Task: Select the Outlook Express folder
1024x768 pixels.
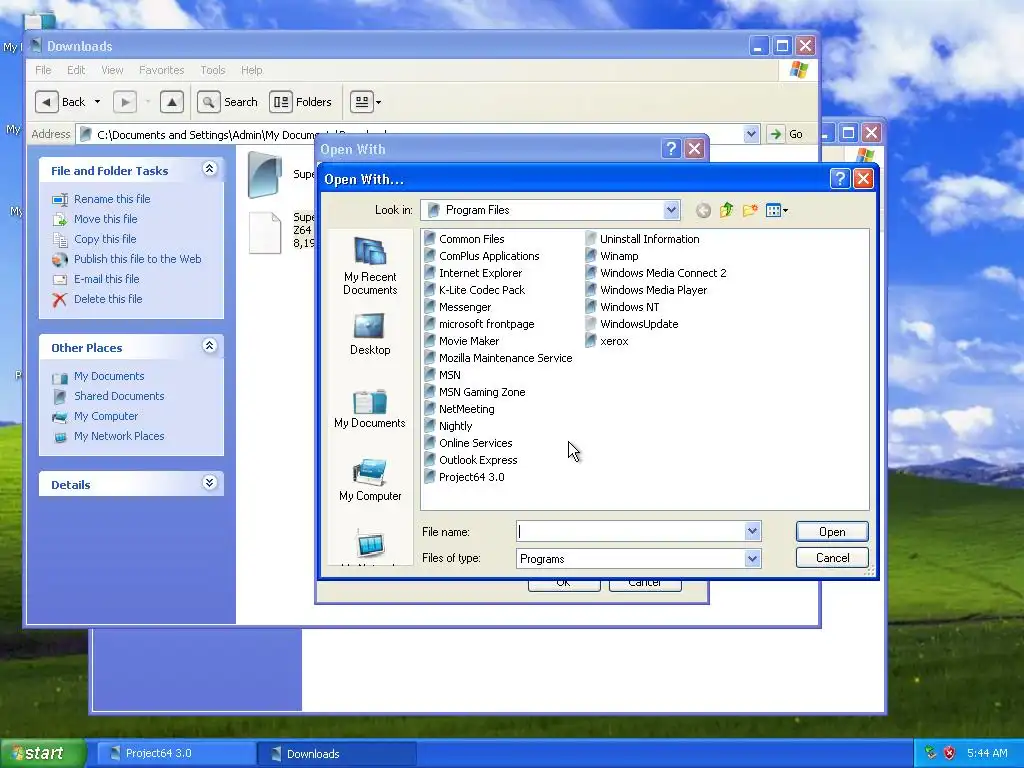Action: pos(471,460)
